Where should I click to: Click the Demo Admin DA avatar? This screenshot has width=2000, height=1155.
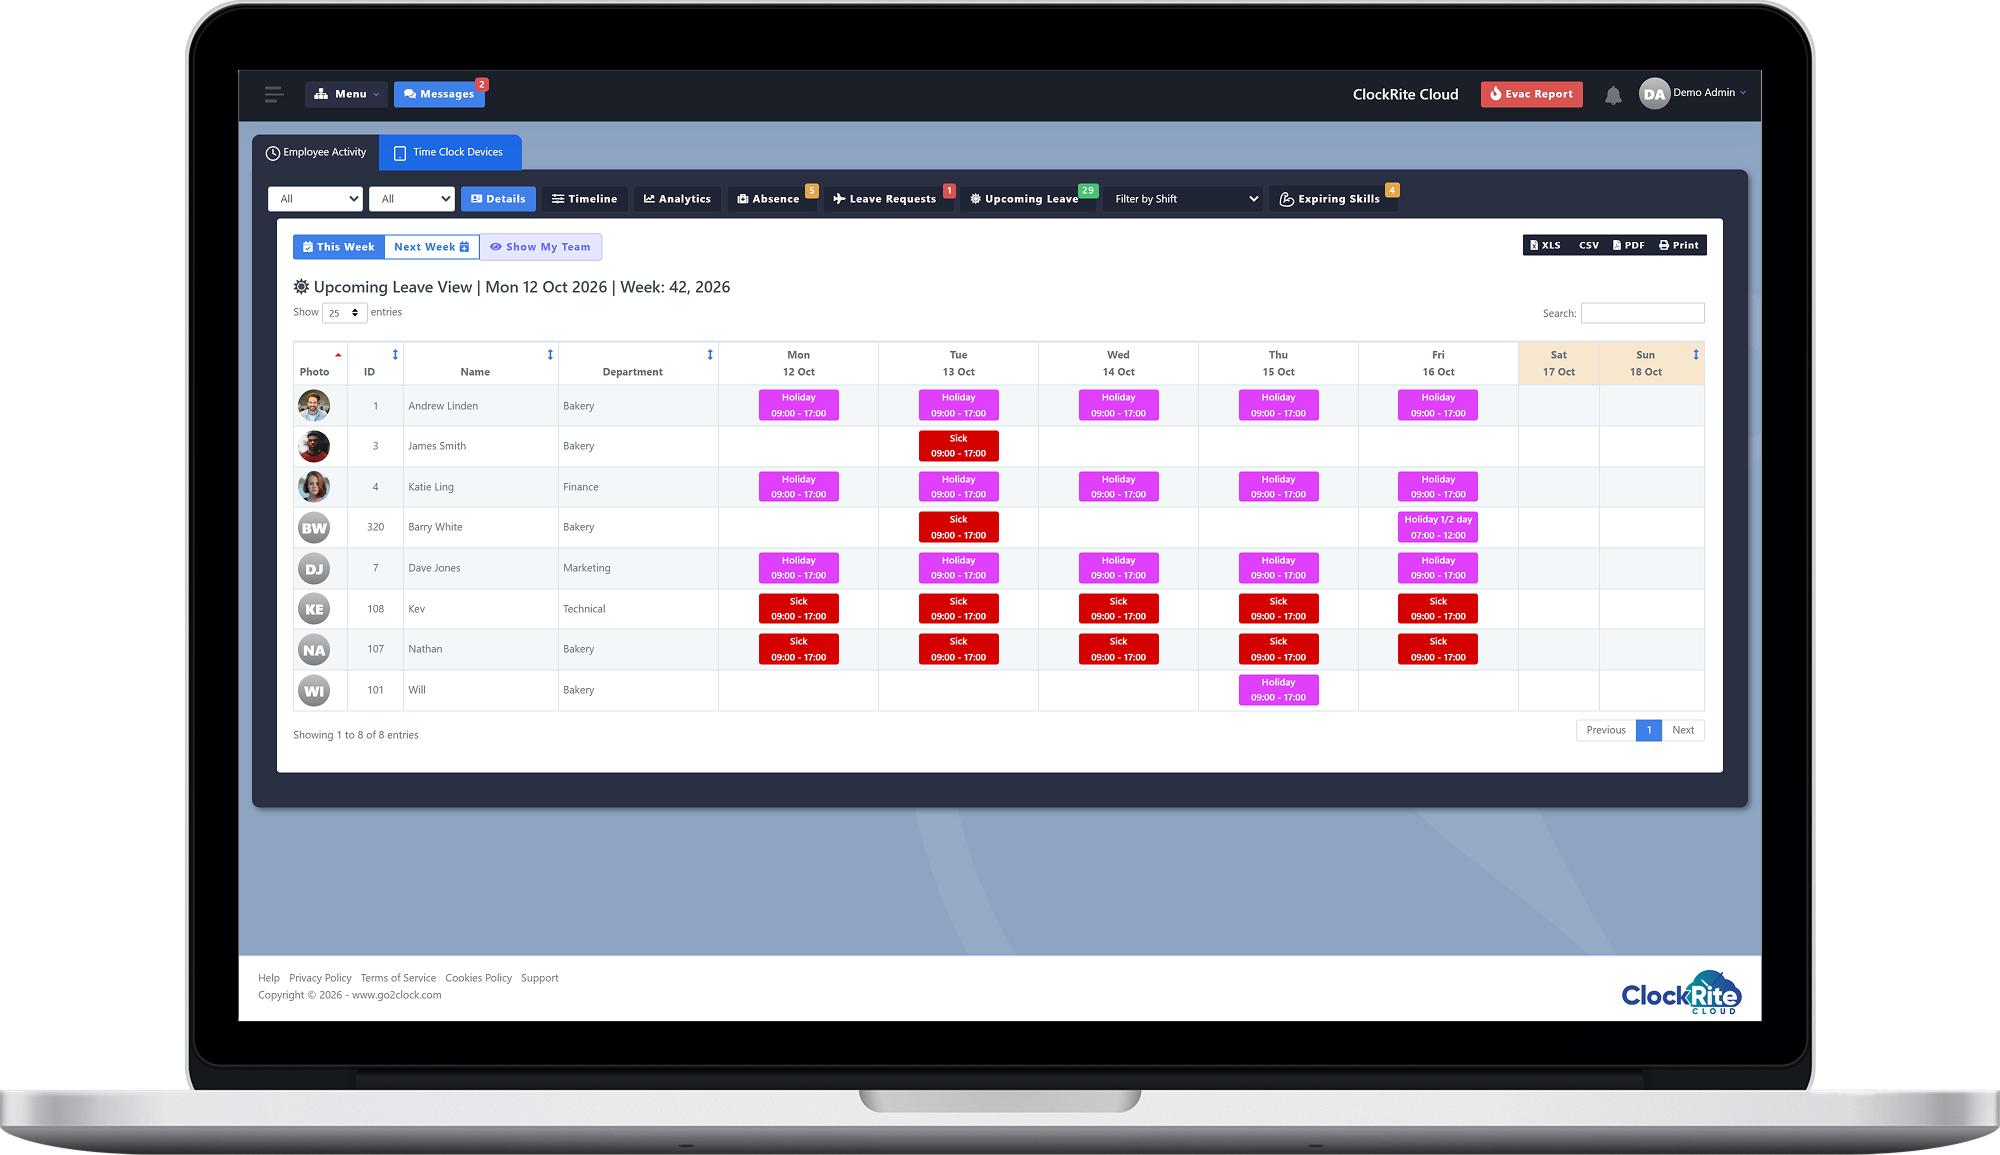point(1654,94)
